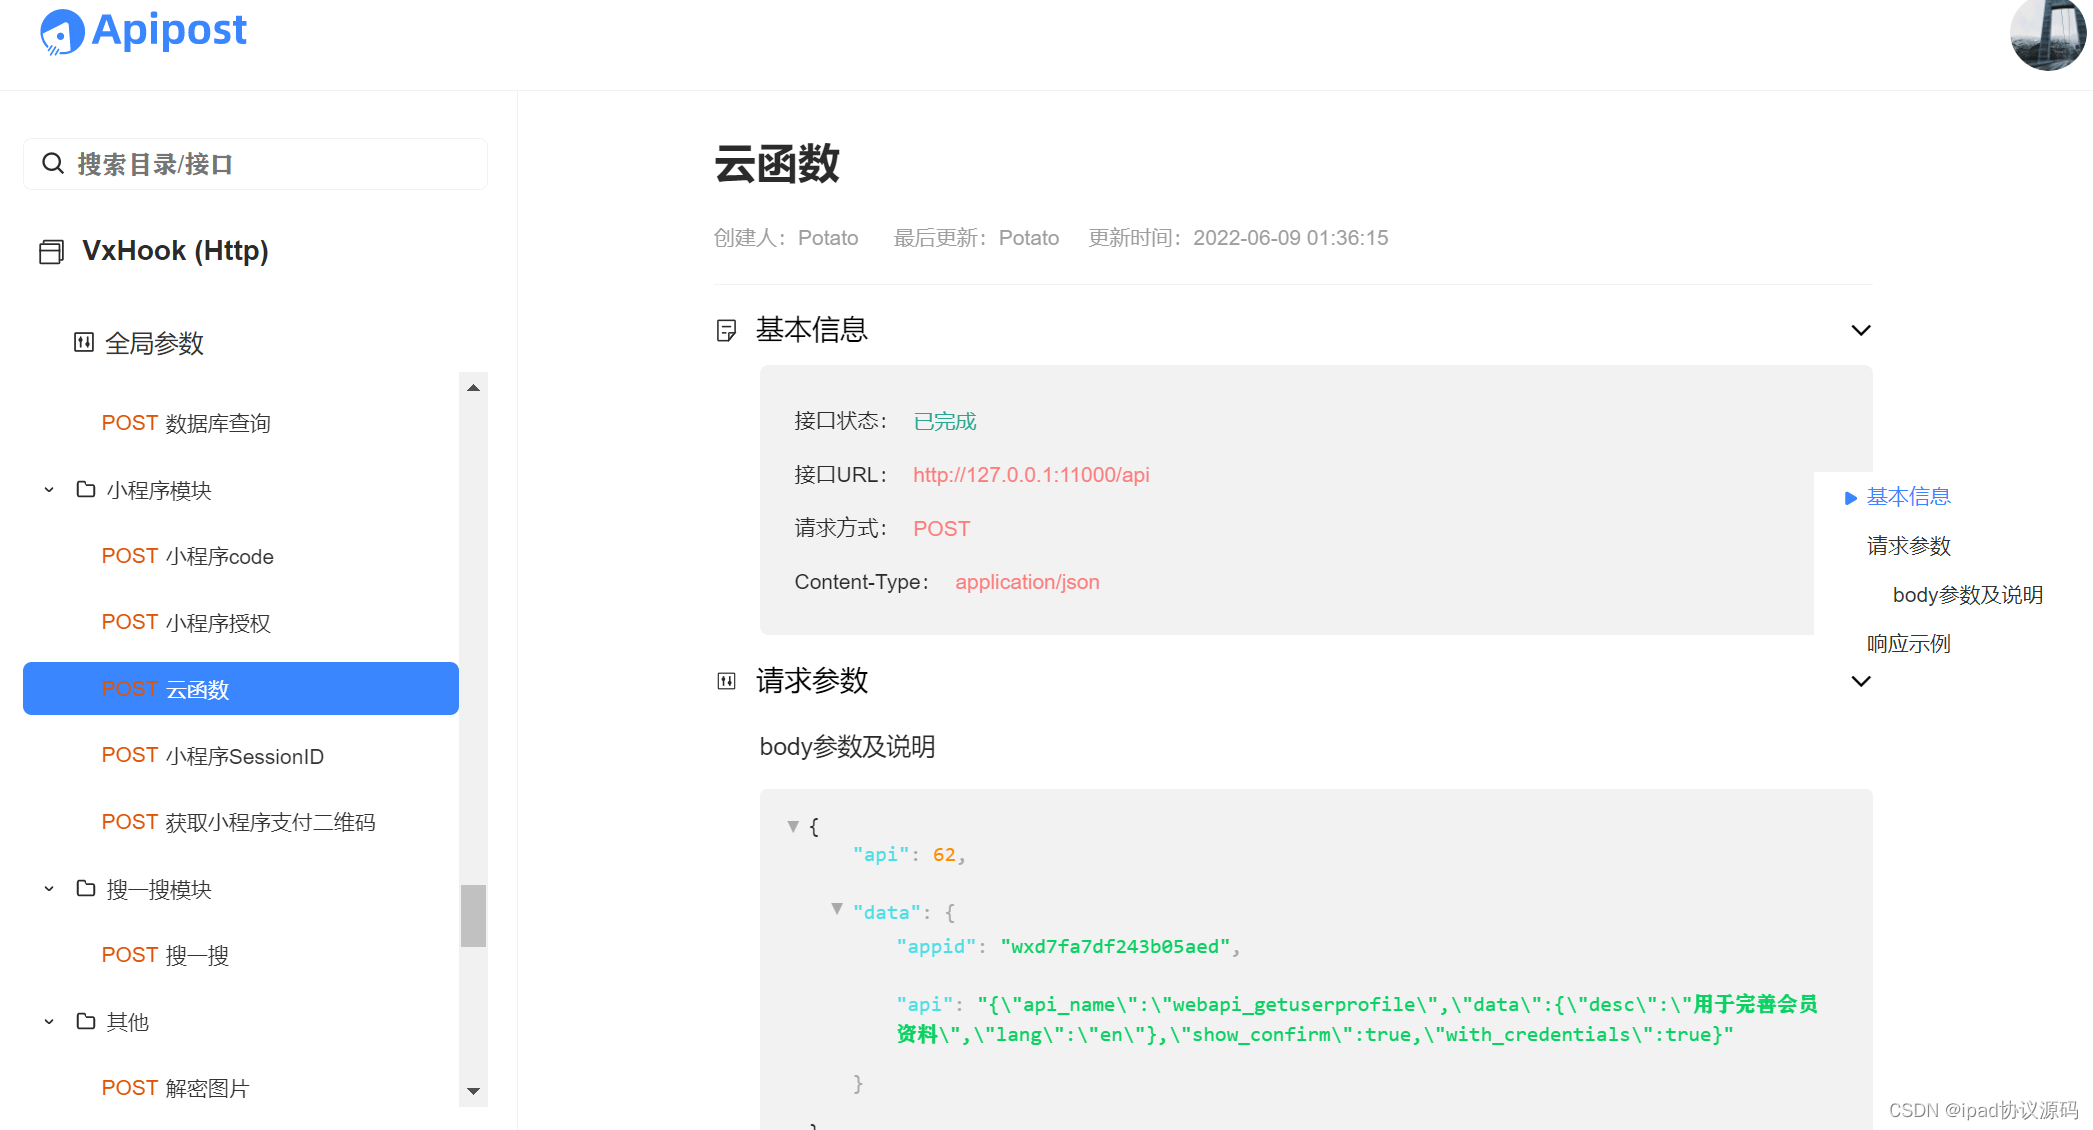Collapse the root JSON object triangle

[x=793, y=826]
